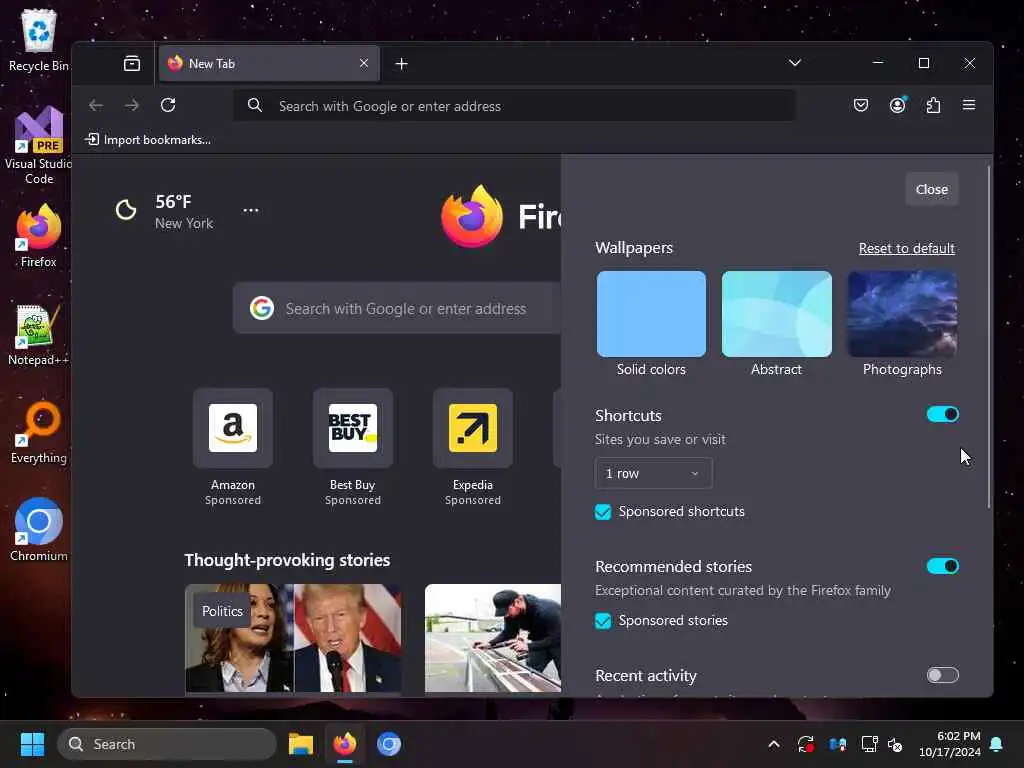Open the story with man repairing railing

click(x=493, y=638)
